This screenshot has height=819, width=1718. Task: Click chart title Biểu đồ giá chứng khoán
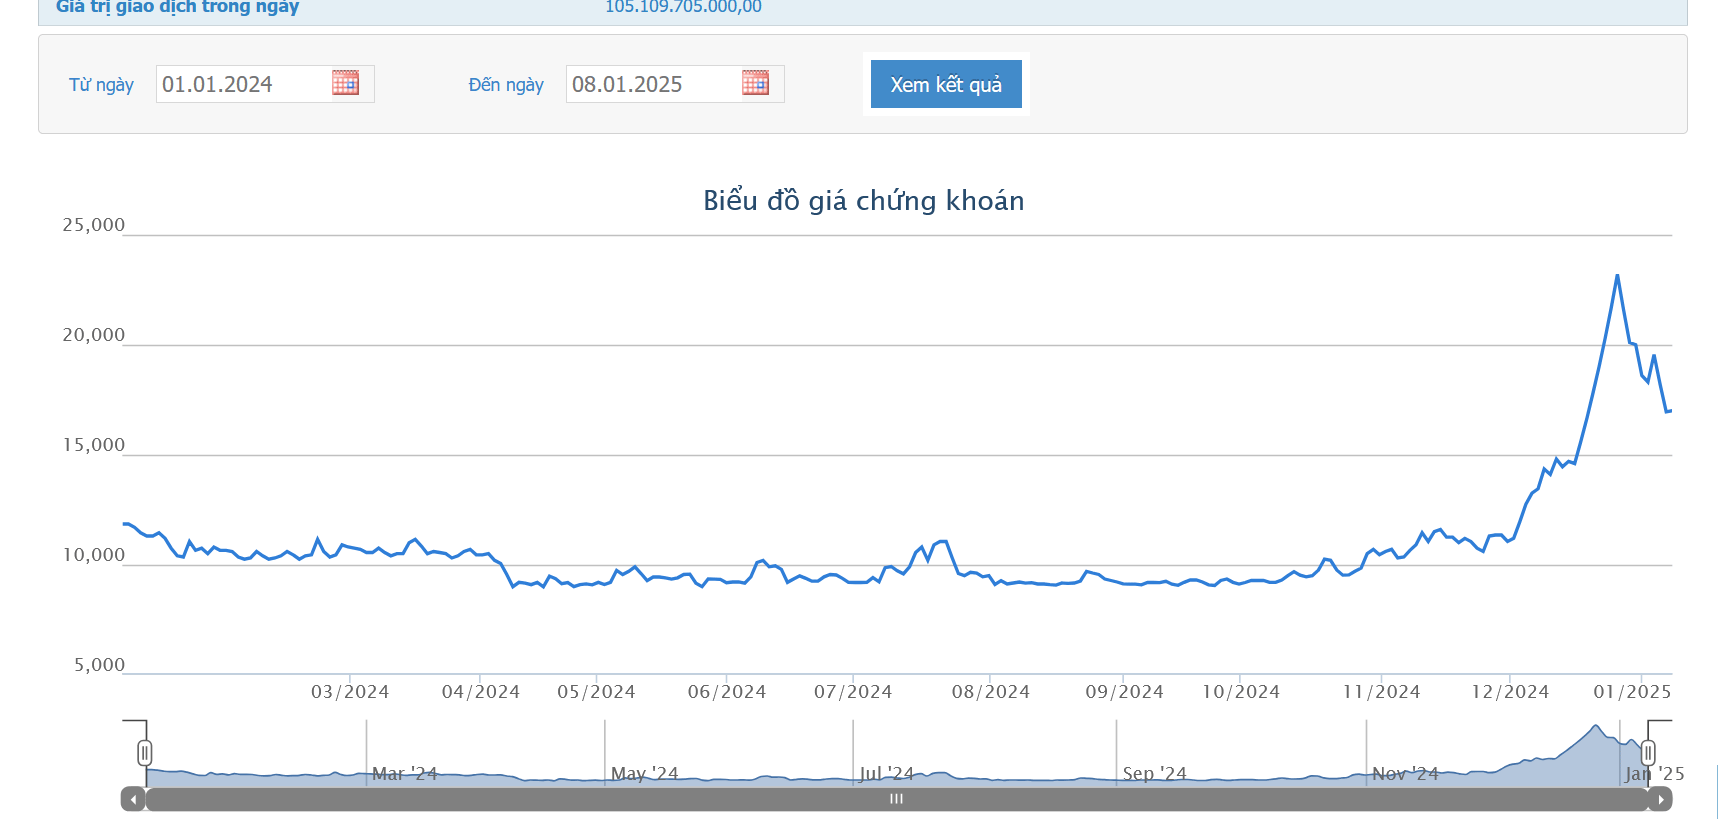pos(864,201)
